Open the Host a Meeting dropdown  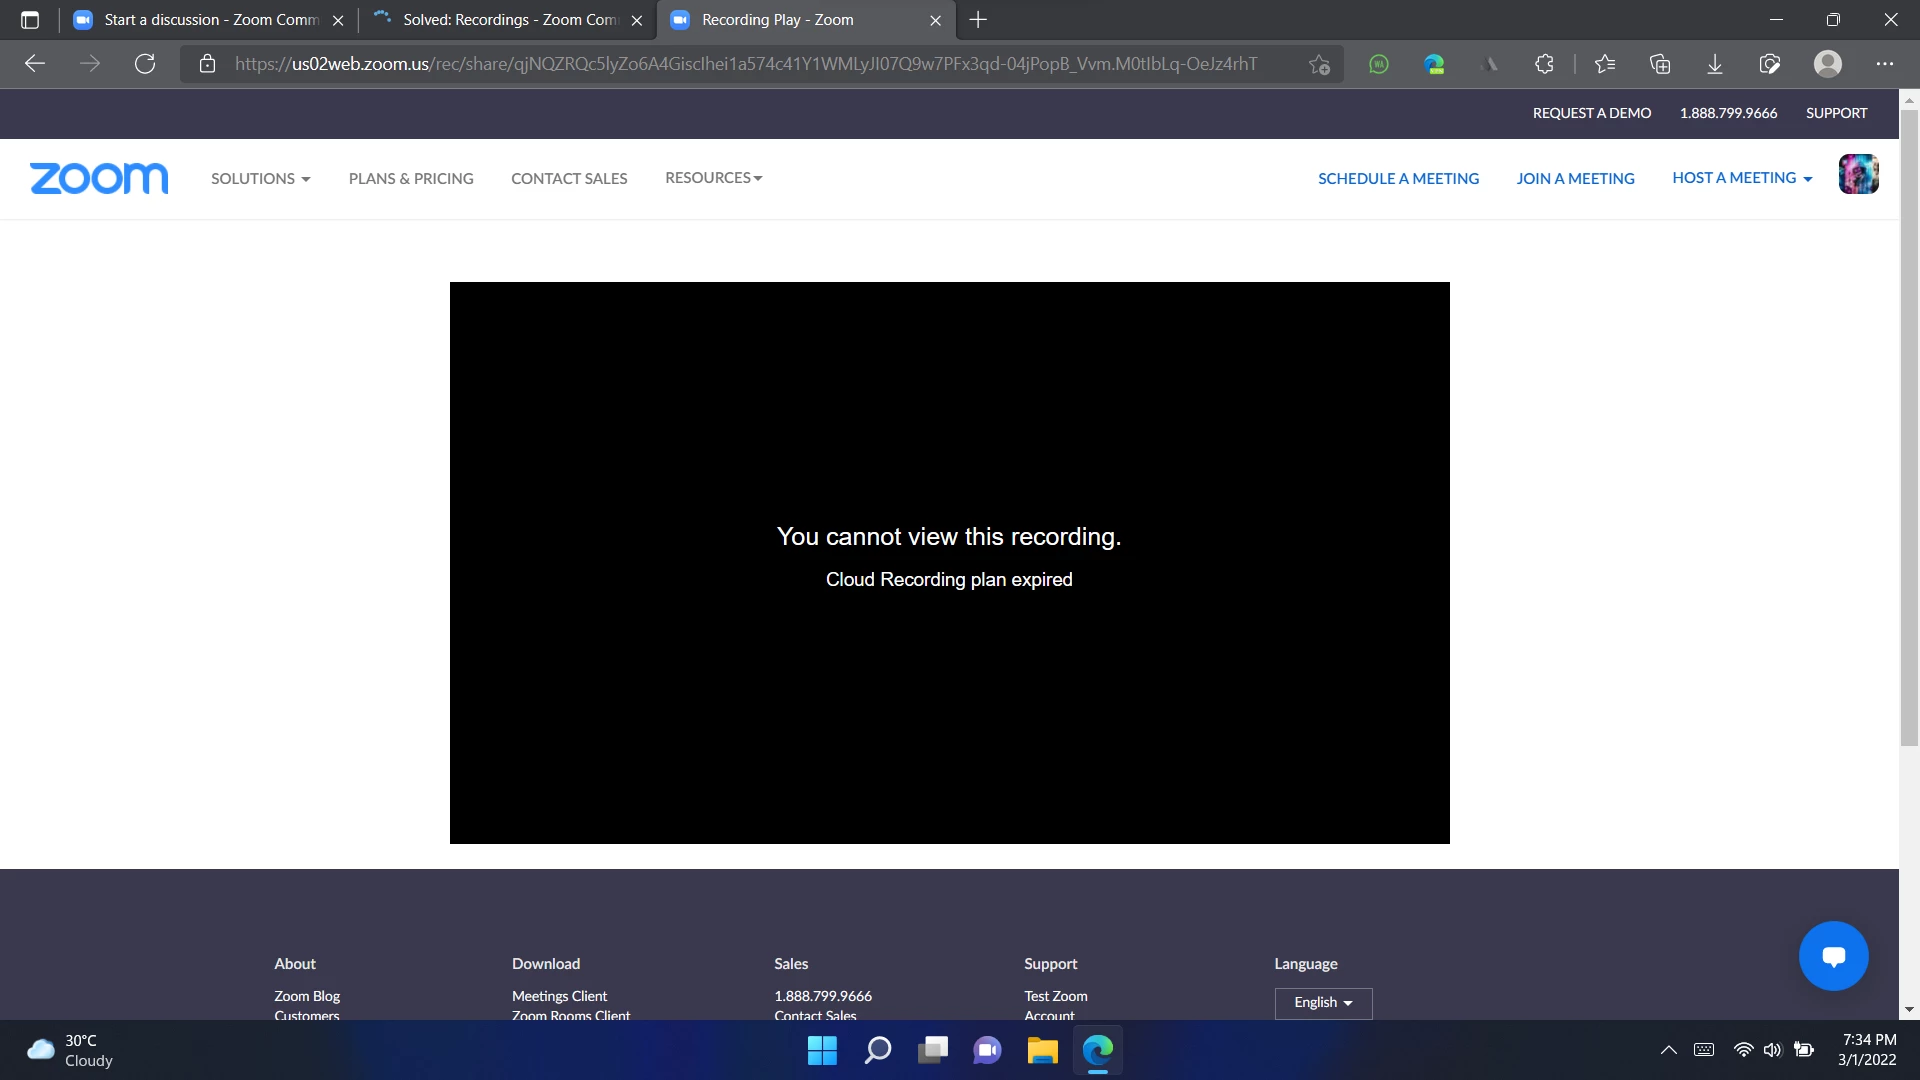1741,177
